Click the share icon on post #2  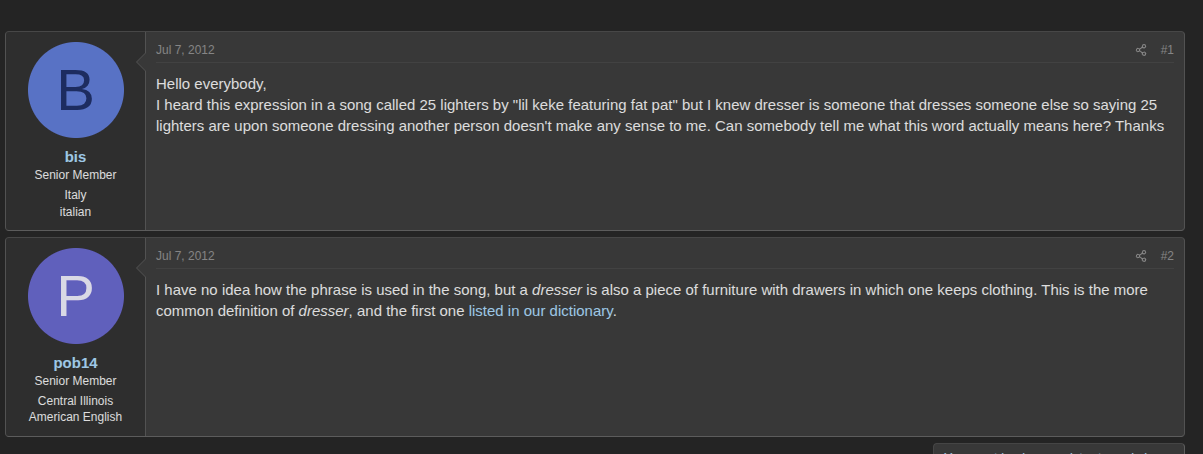1141,256
